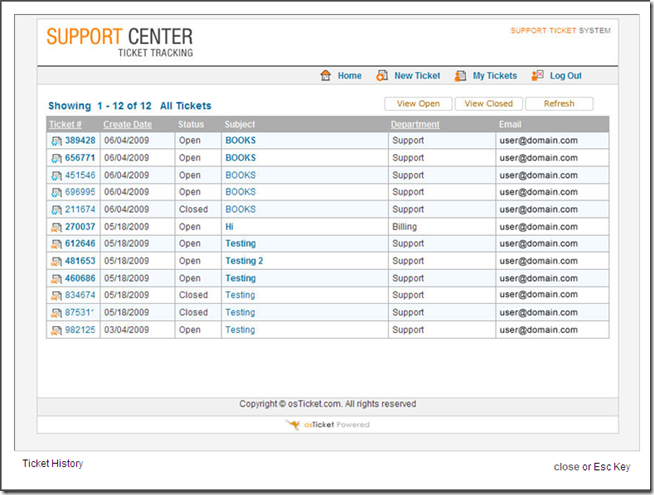Sort tickets by Create Date header
The image size is (654, 495).
point(127,124)
